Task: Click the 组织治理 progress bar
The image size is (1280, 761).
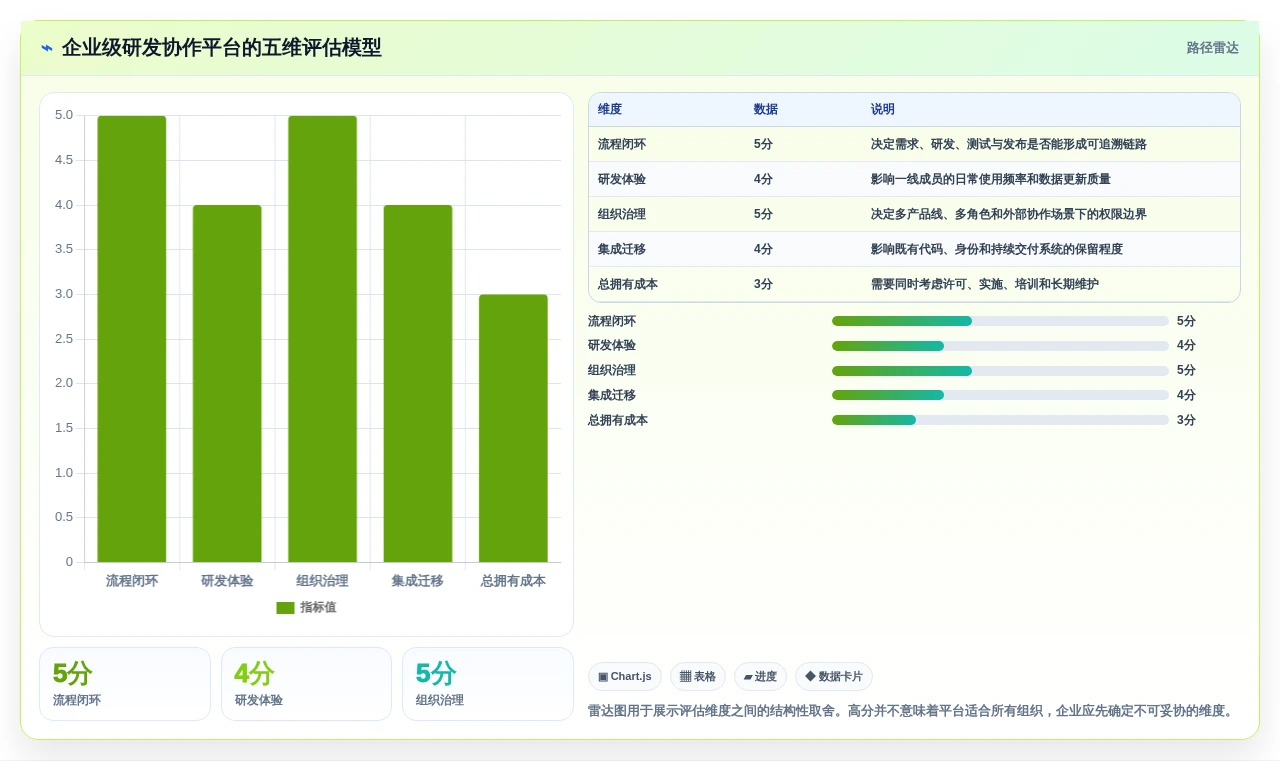Action: (x=1000, y=371)
